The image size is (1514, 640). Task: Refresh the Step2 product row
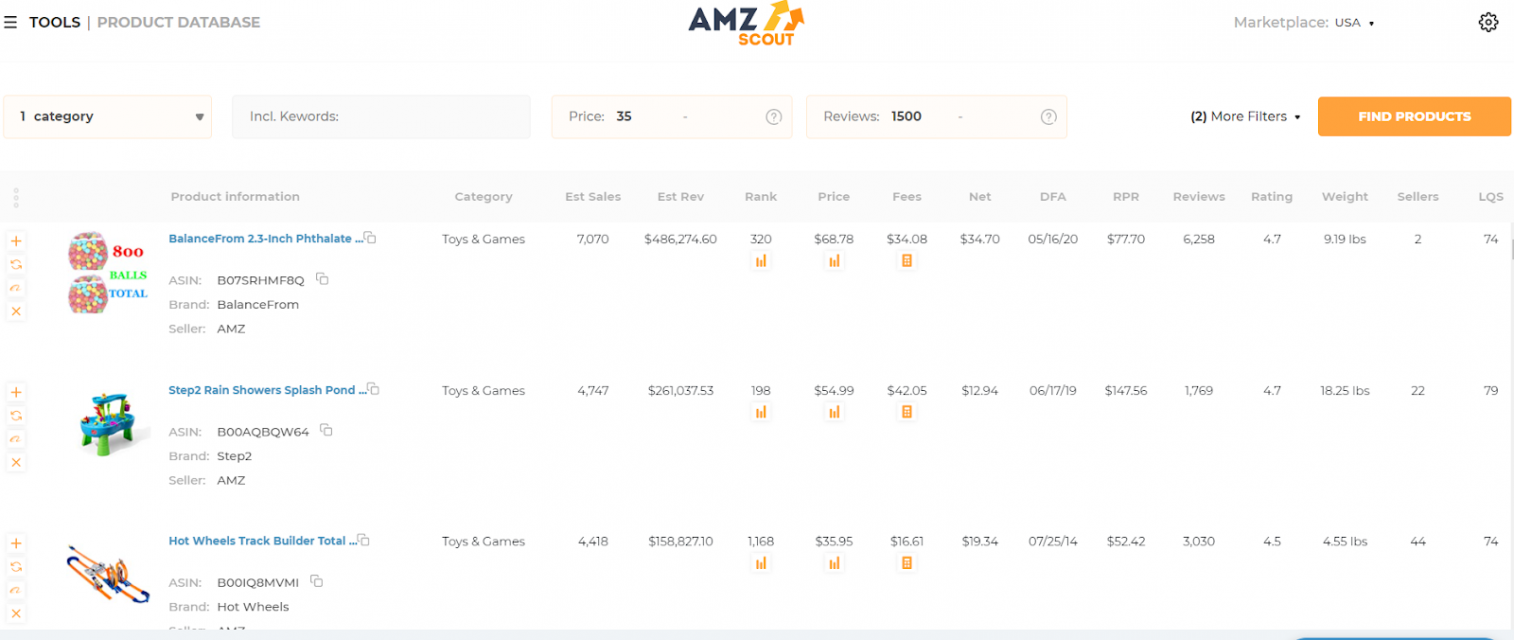tap(16, 415)
